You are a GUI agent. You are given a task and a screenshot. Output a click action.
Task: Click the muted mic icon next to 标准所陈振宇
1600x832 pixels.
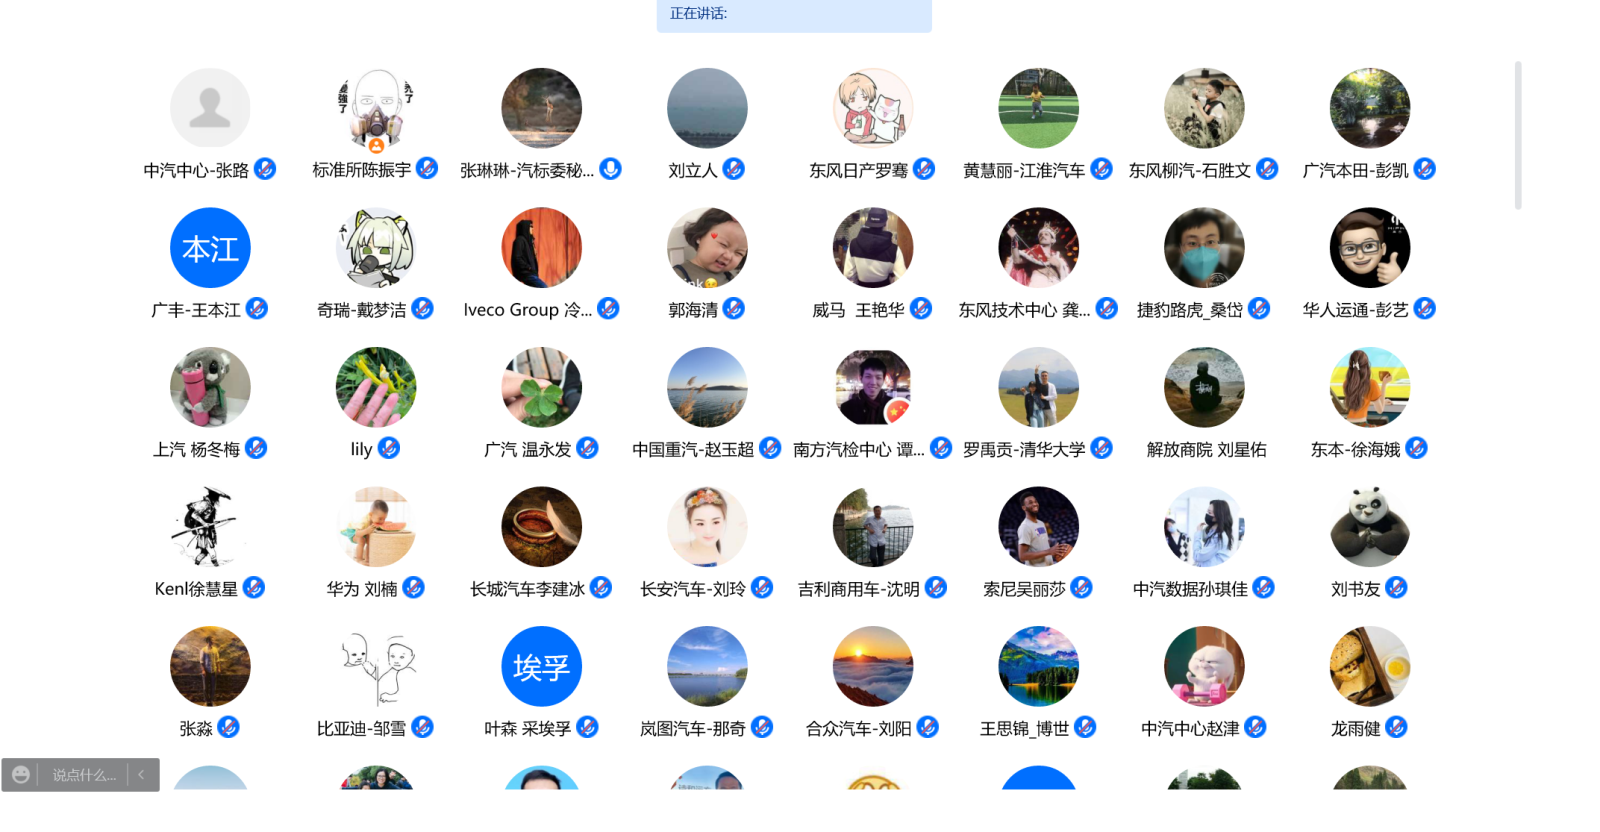(x=427, y=169)
